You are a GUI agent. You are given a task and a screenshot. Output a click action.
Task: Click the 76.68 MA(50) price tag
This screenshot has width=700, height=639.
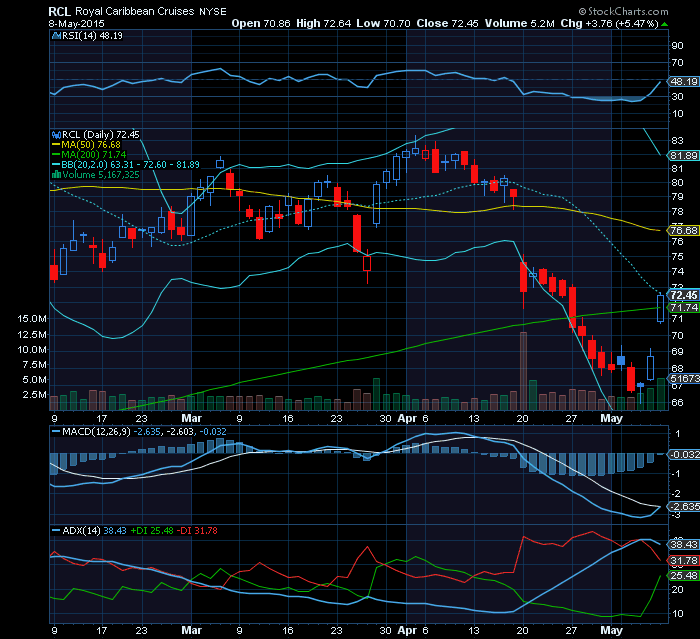point(683,230)
